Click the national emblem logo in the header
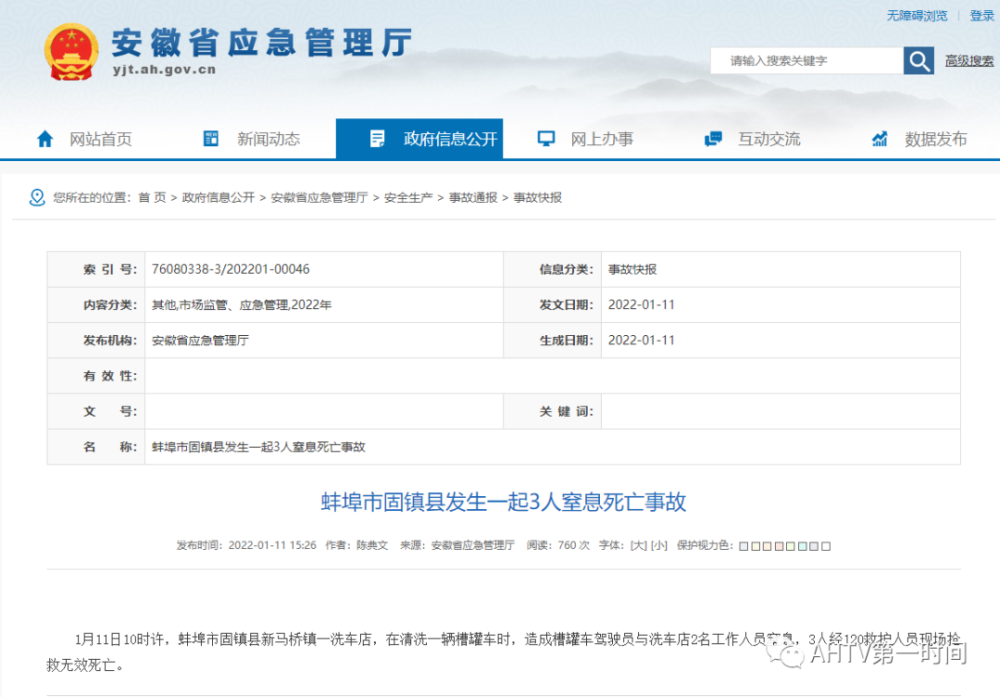The width and height of the screenshot is (1000, 697). point(71,52)
